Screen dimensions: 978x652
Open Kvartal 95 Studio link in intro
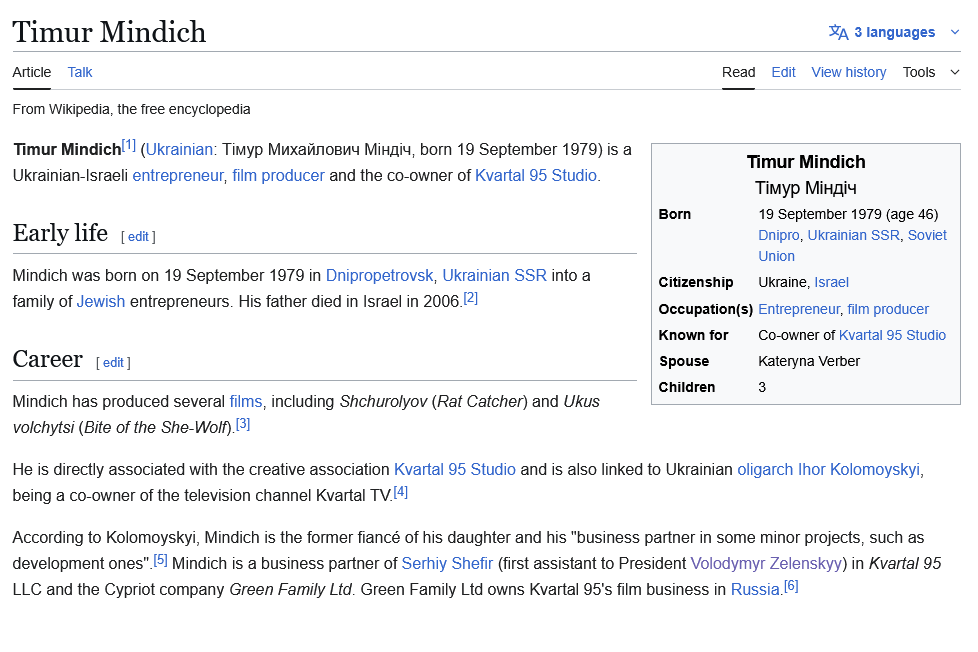(x=536, y=175)
